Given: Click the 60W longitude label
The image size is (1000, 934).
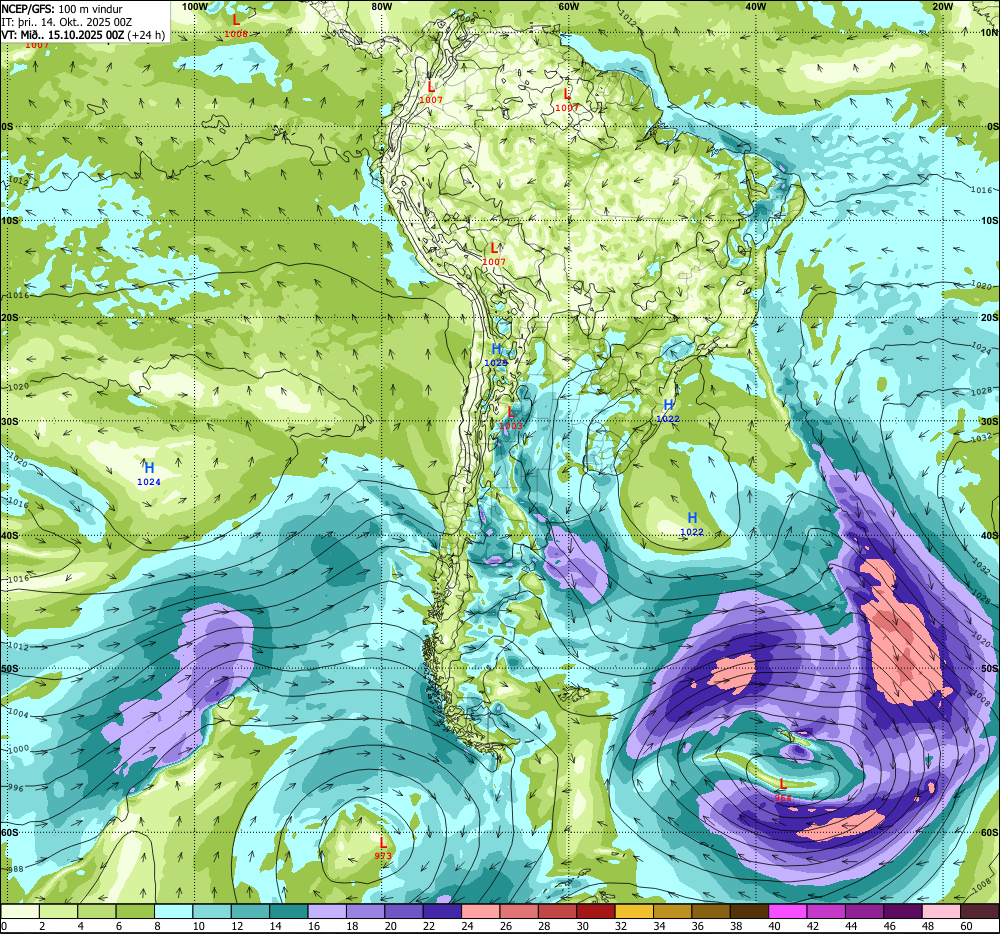Looking at the screenshot, I should (569, 6).
